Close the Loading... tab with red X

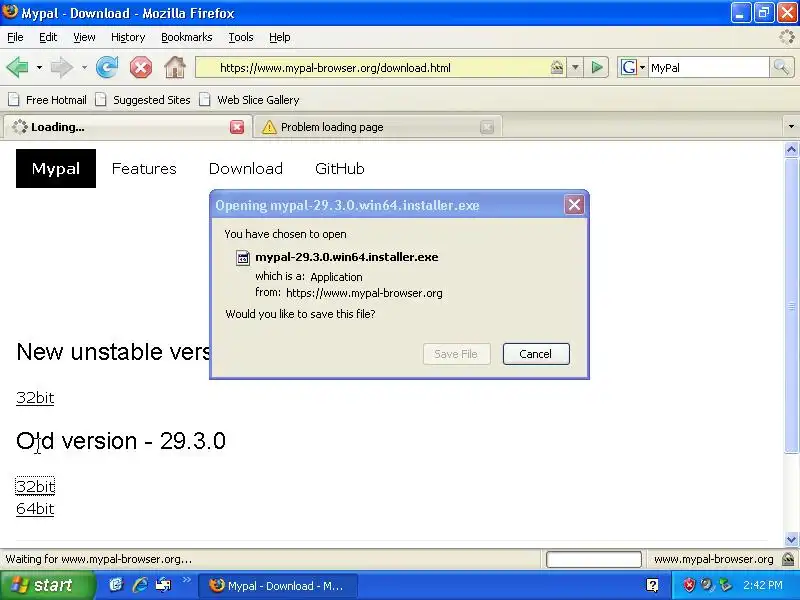237,127
